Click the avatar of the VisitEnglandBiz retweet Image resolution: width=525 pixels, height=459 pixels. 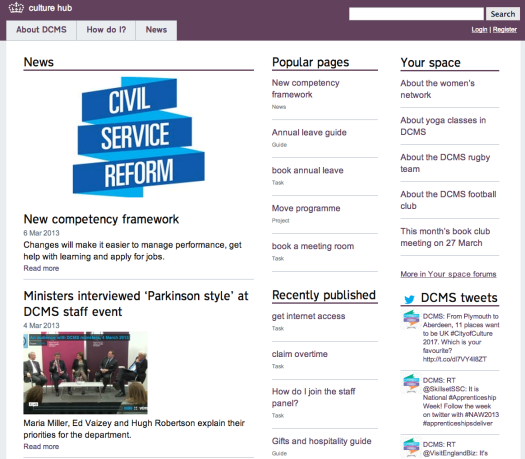[411, 447]
